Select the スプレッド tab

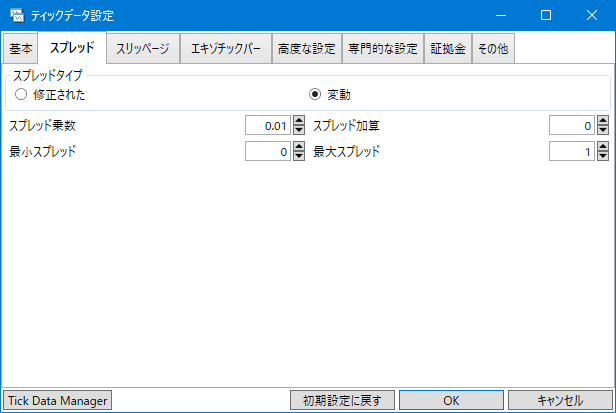(x=72, y=48)
